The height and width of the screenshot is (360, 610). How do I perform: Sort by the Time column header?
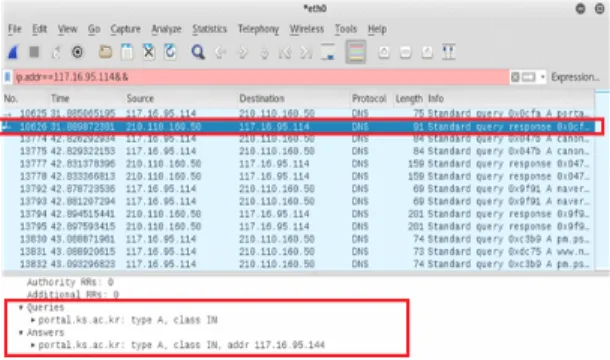87,98
